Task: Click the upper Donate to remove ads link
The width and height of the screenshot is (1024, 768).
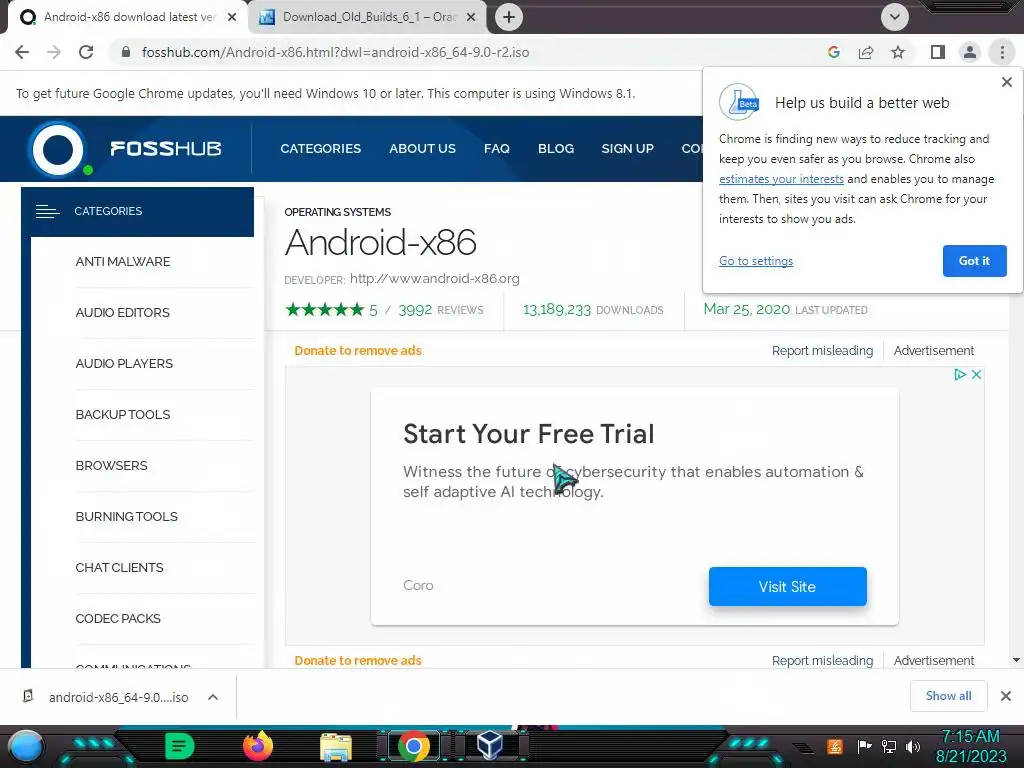Action: click(x=358, y=351)
